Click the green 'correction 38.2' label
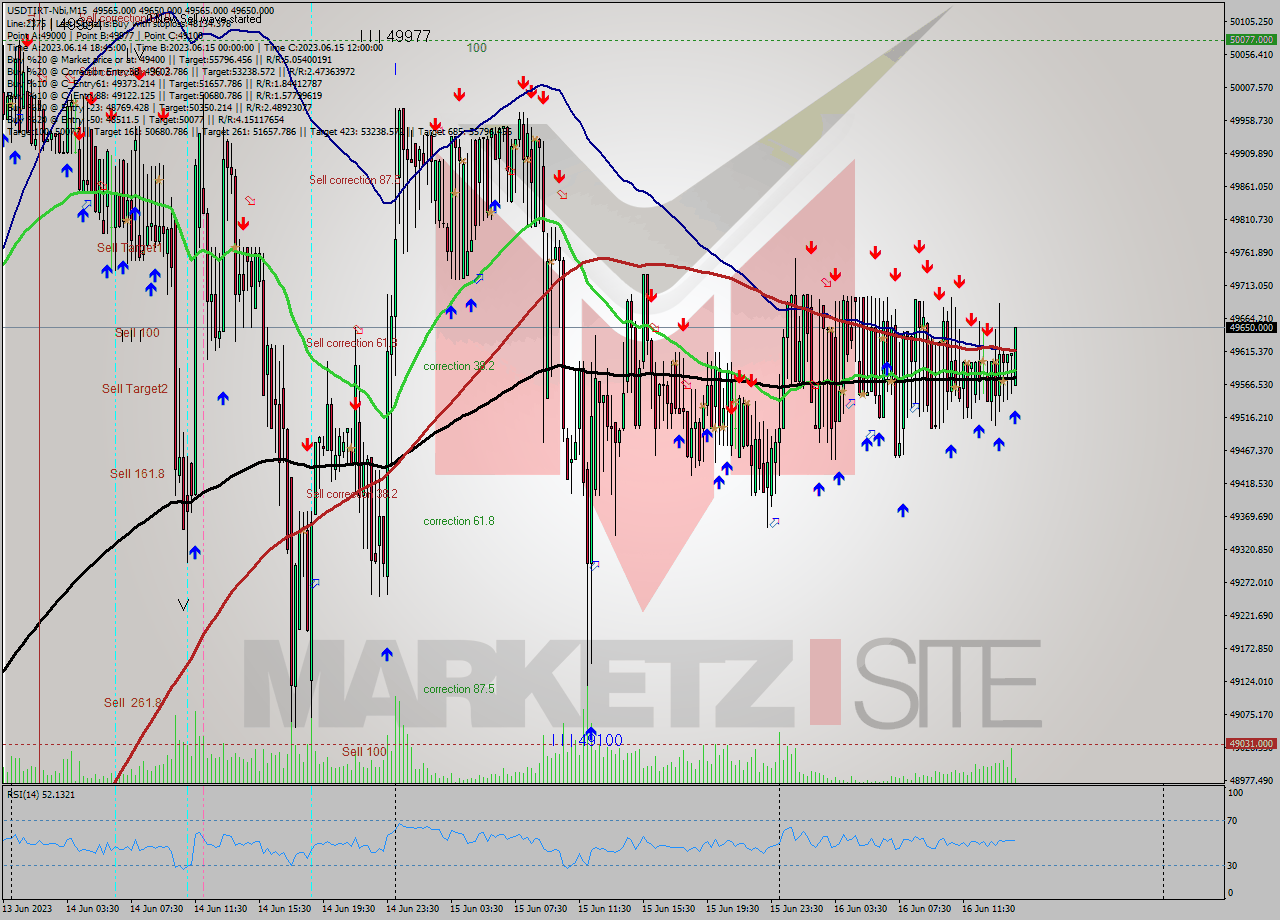The image size is (1280, 920). tap(458, 366)
